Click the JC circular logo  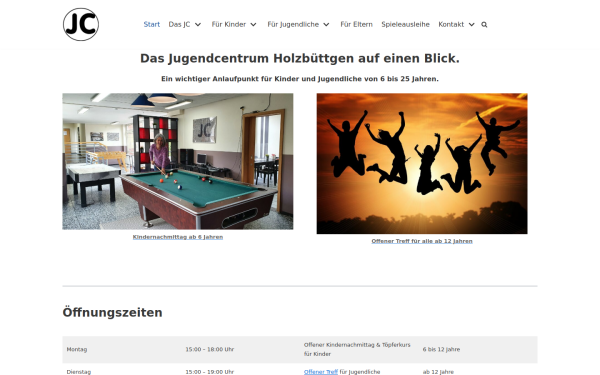tap(81, 24)
